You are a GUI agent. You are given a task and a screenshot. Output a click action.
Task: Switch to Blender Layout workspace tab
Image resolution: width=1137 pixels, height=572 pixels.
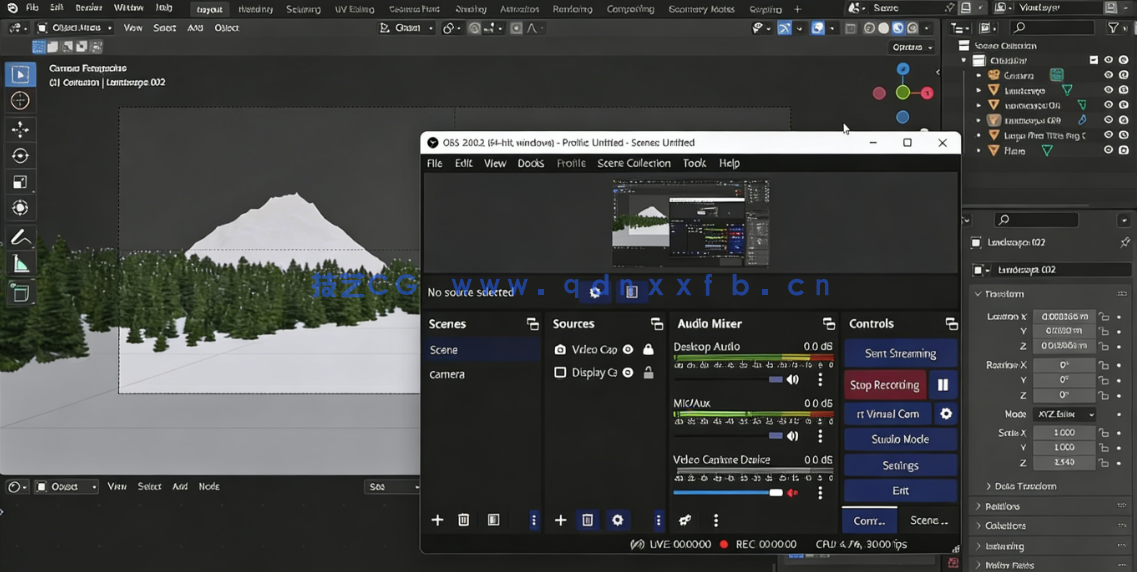pyautogui.click(x=210, y=9)
